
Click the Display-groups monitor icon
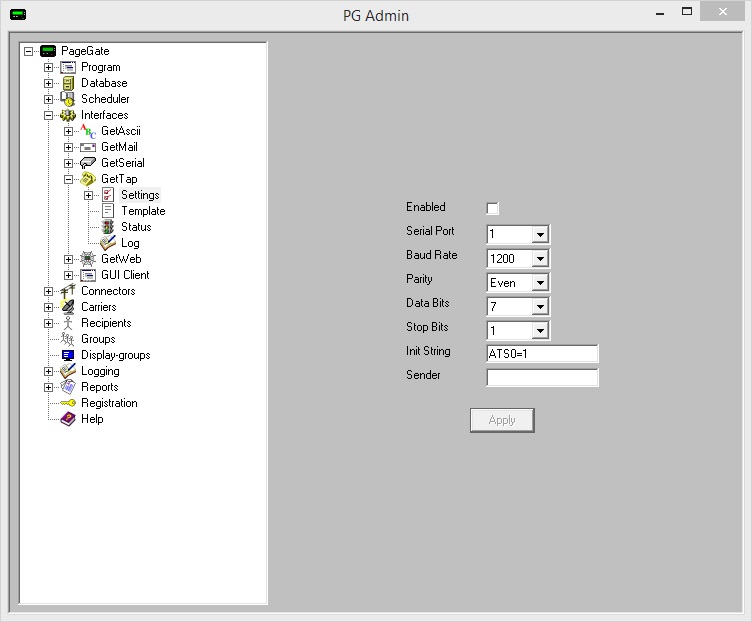68,355
